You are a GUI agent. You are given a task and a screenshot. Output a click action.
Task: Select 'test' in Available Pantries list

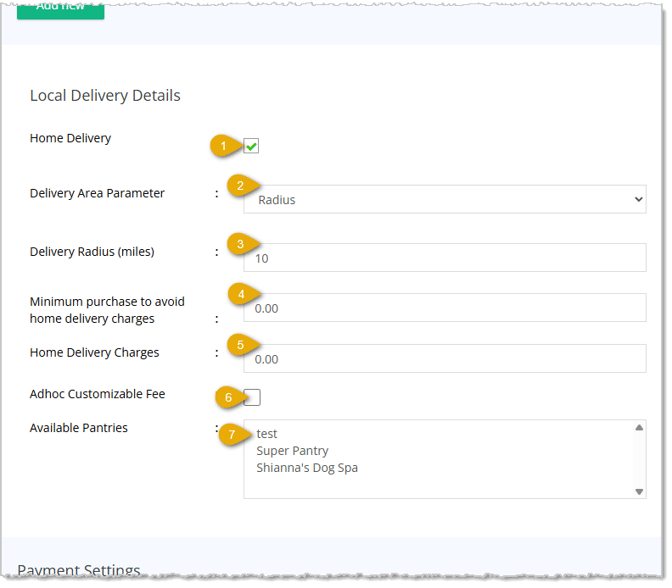click(267, 434)
